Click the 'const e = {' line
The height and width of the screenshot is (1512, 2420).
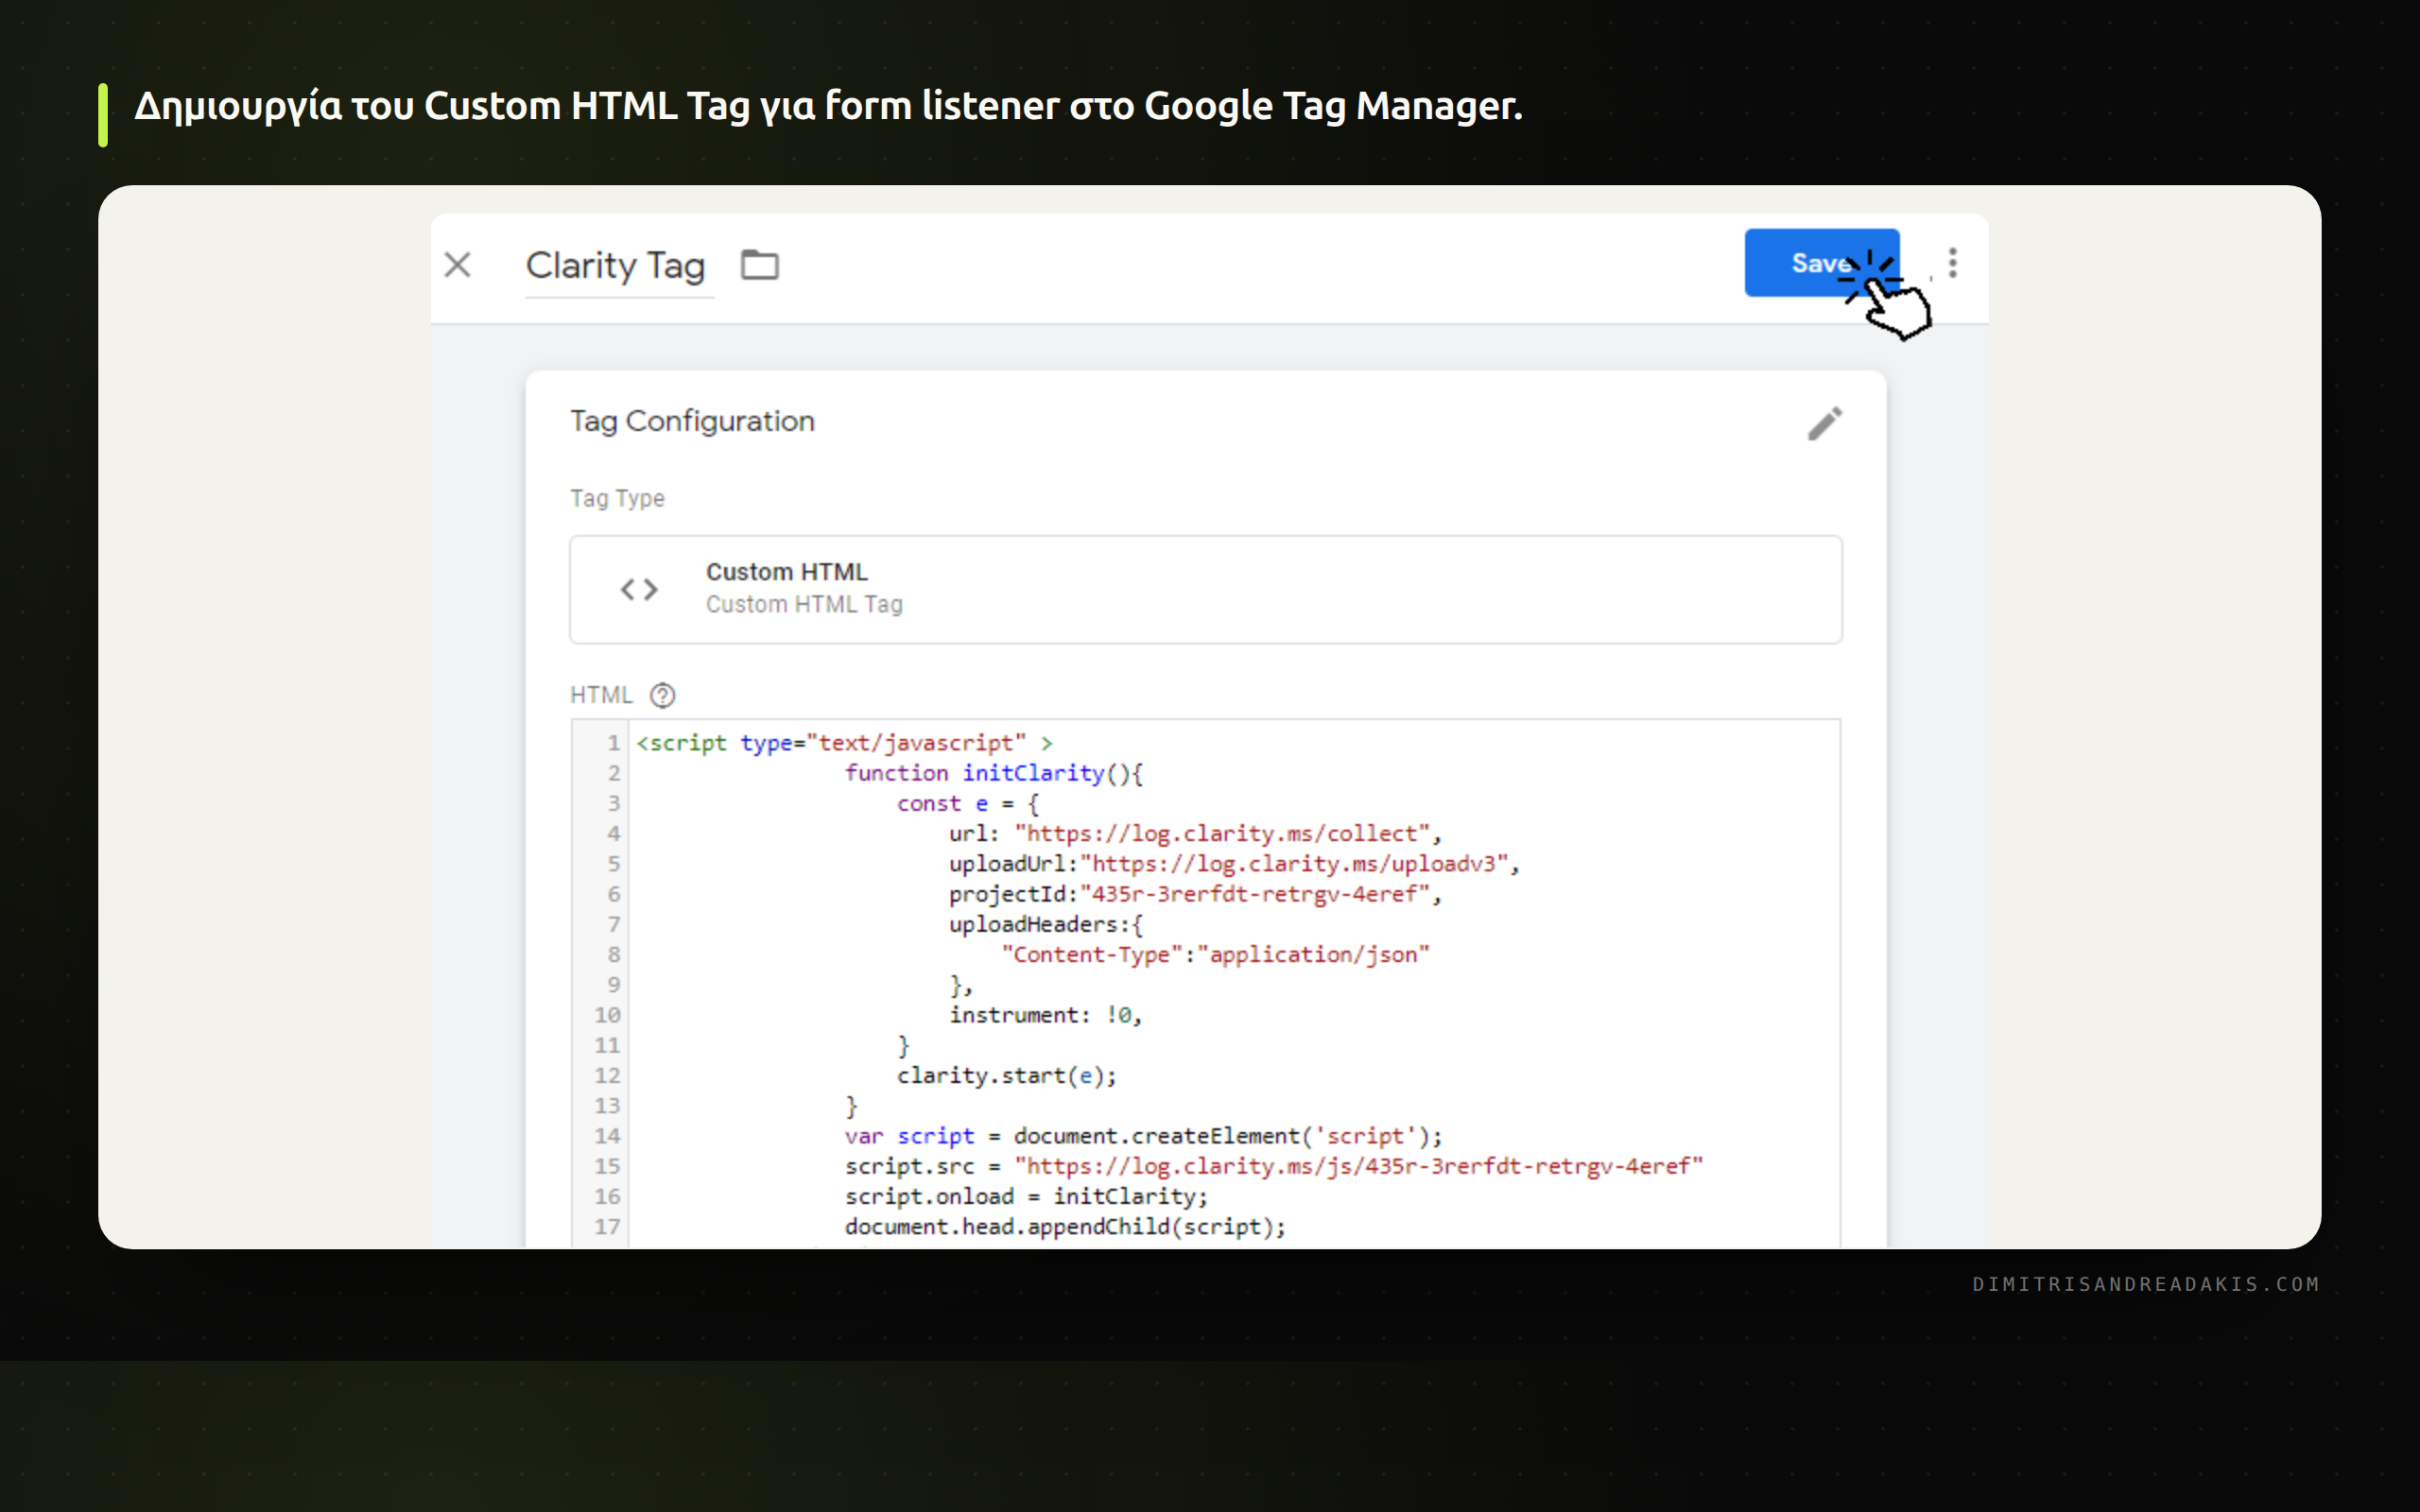968,803
